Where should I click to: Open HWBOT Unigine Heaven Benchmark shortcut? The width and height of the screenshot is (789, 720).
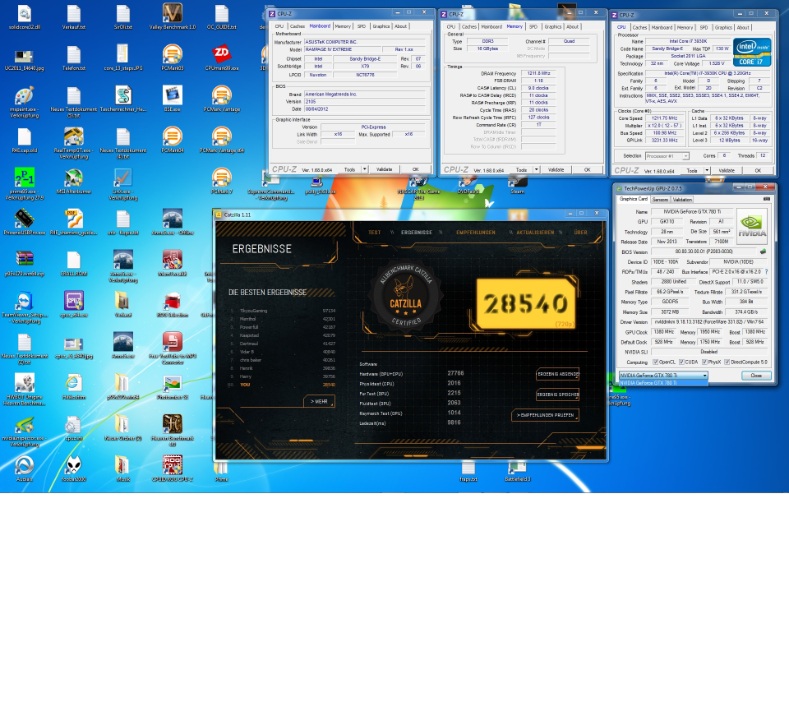coord(24,390)
